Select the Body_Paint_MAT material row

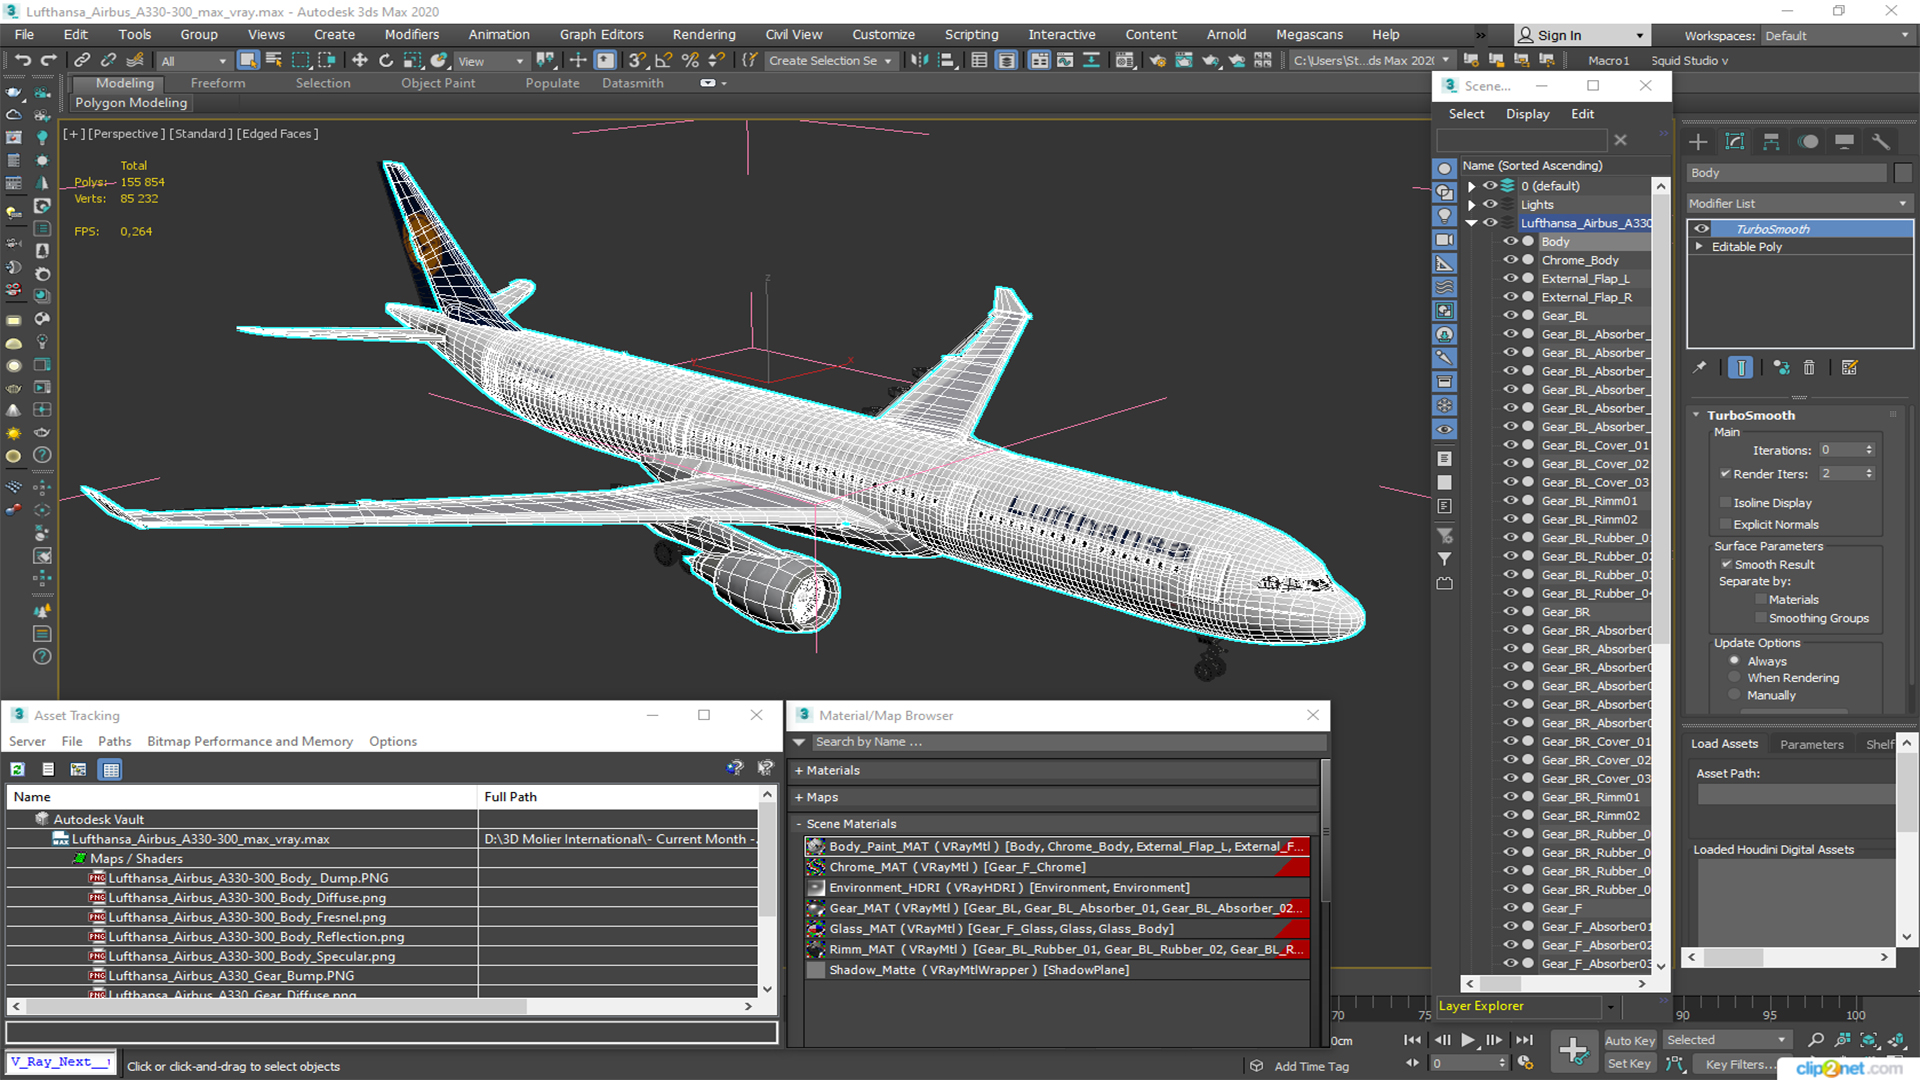[x=1057, y=846]
